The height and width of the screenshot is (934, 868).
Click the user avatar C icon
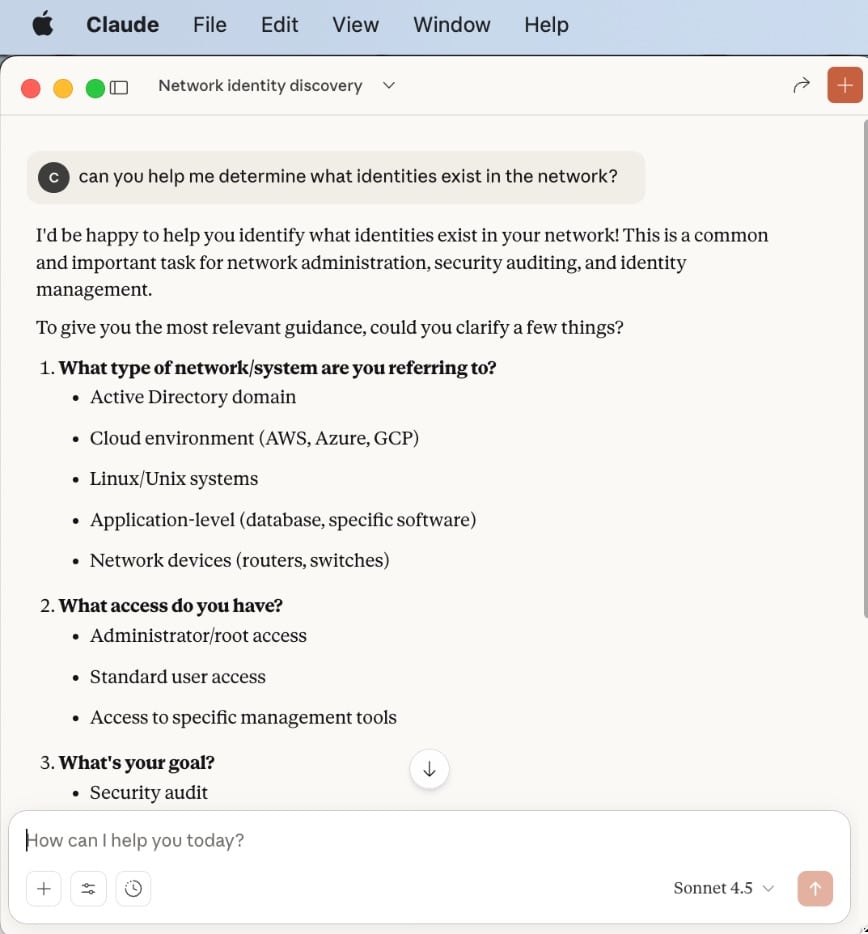(54, 177)
